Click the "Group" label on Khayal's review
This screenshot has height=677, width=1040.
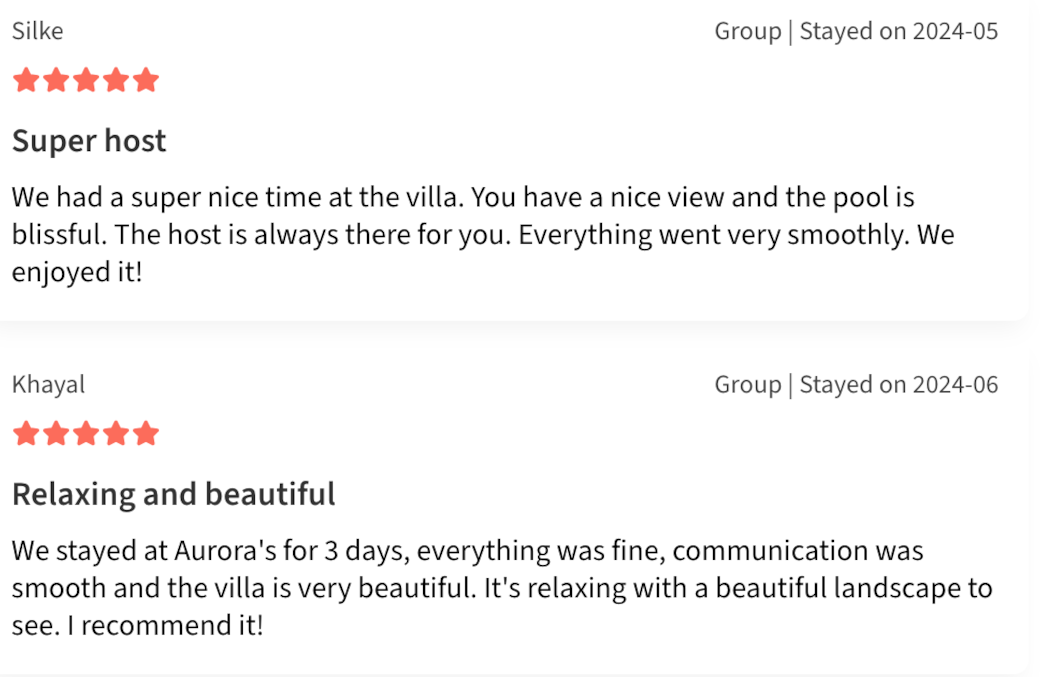coord(747,385)
